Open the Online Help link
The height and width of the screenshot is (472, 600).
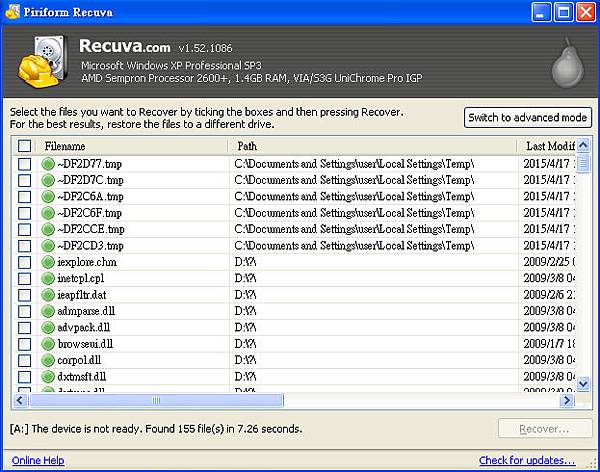point(38,460)
